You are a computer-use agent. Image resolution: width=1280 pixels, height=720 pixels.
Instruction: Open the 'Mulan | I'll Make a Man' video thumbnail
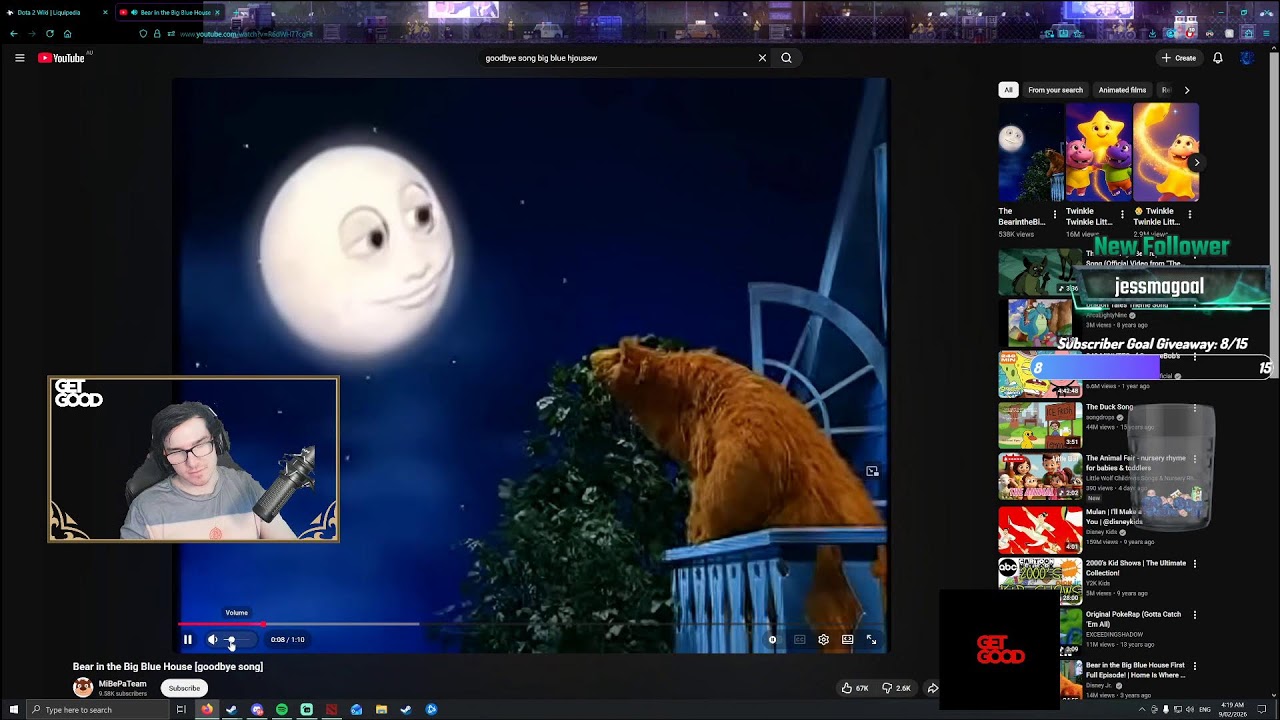point(1040,529)
